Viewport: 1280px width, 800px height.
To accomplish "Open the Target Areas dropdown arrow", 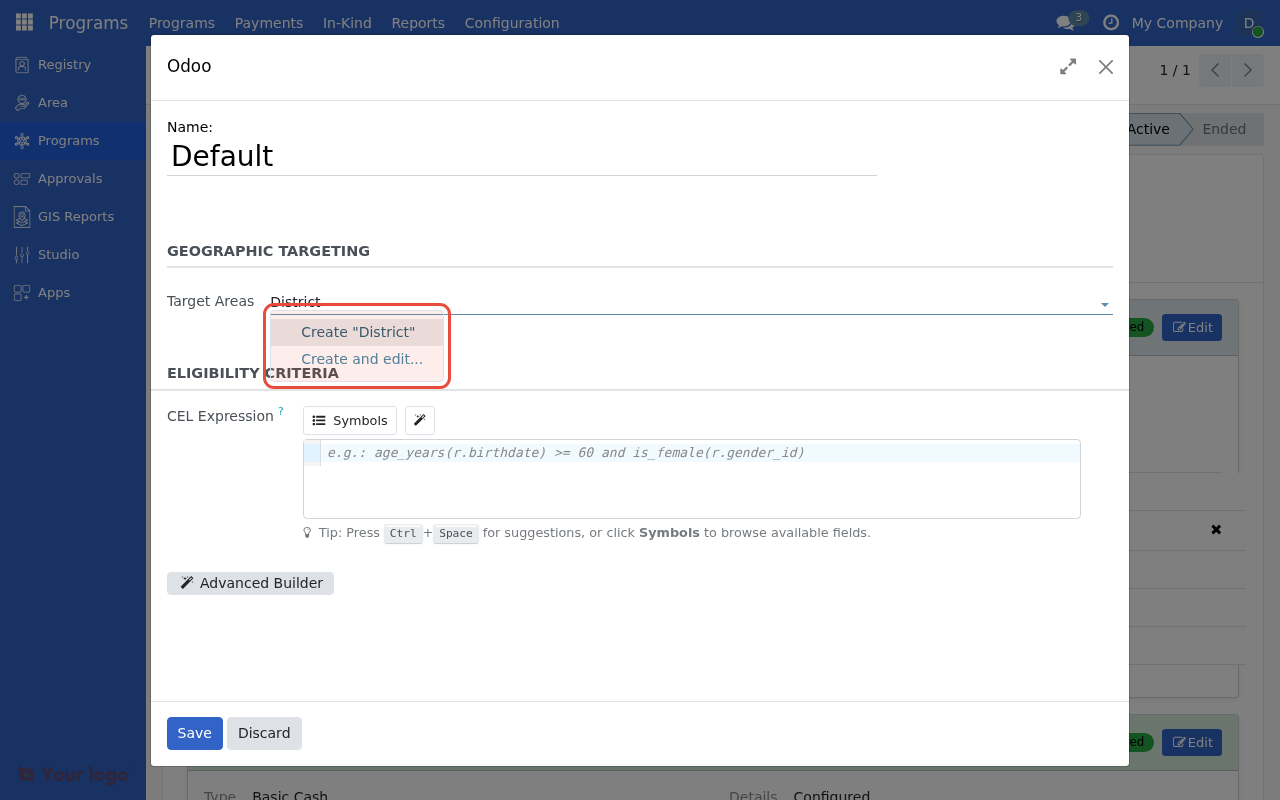I will point(1104,303).
